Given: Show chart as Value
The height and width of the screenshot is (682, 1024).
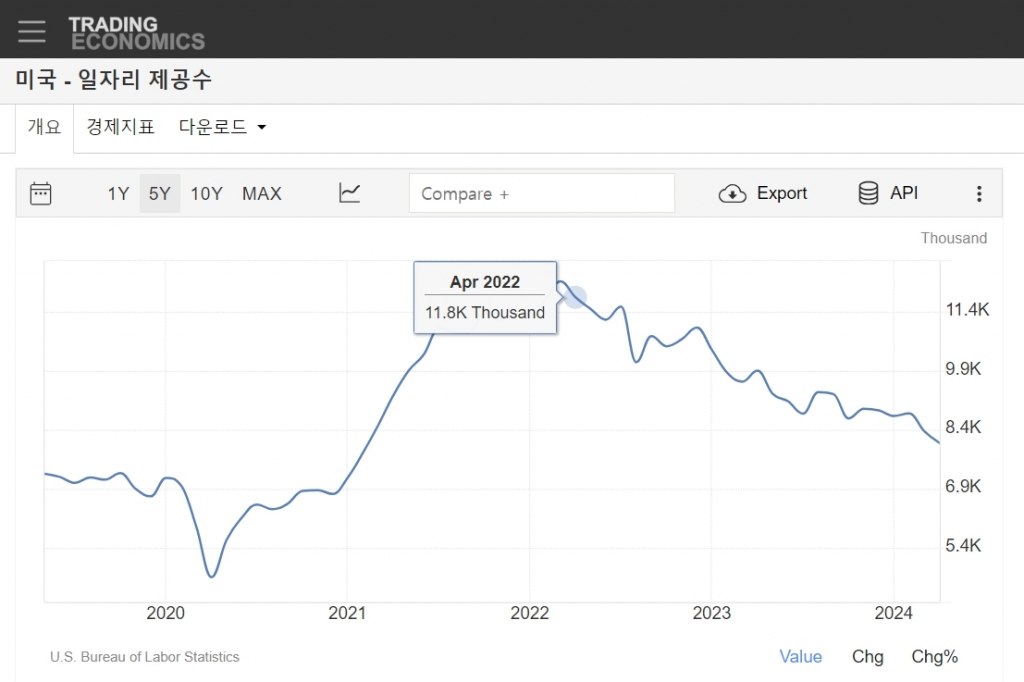Looking at the screenshot, I should pos(800,657).
